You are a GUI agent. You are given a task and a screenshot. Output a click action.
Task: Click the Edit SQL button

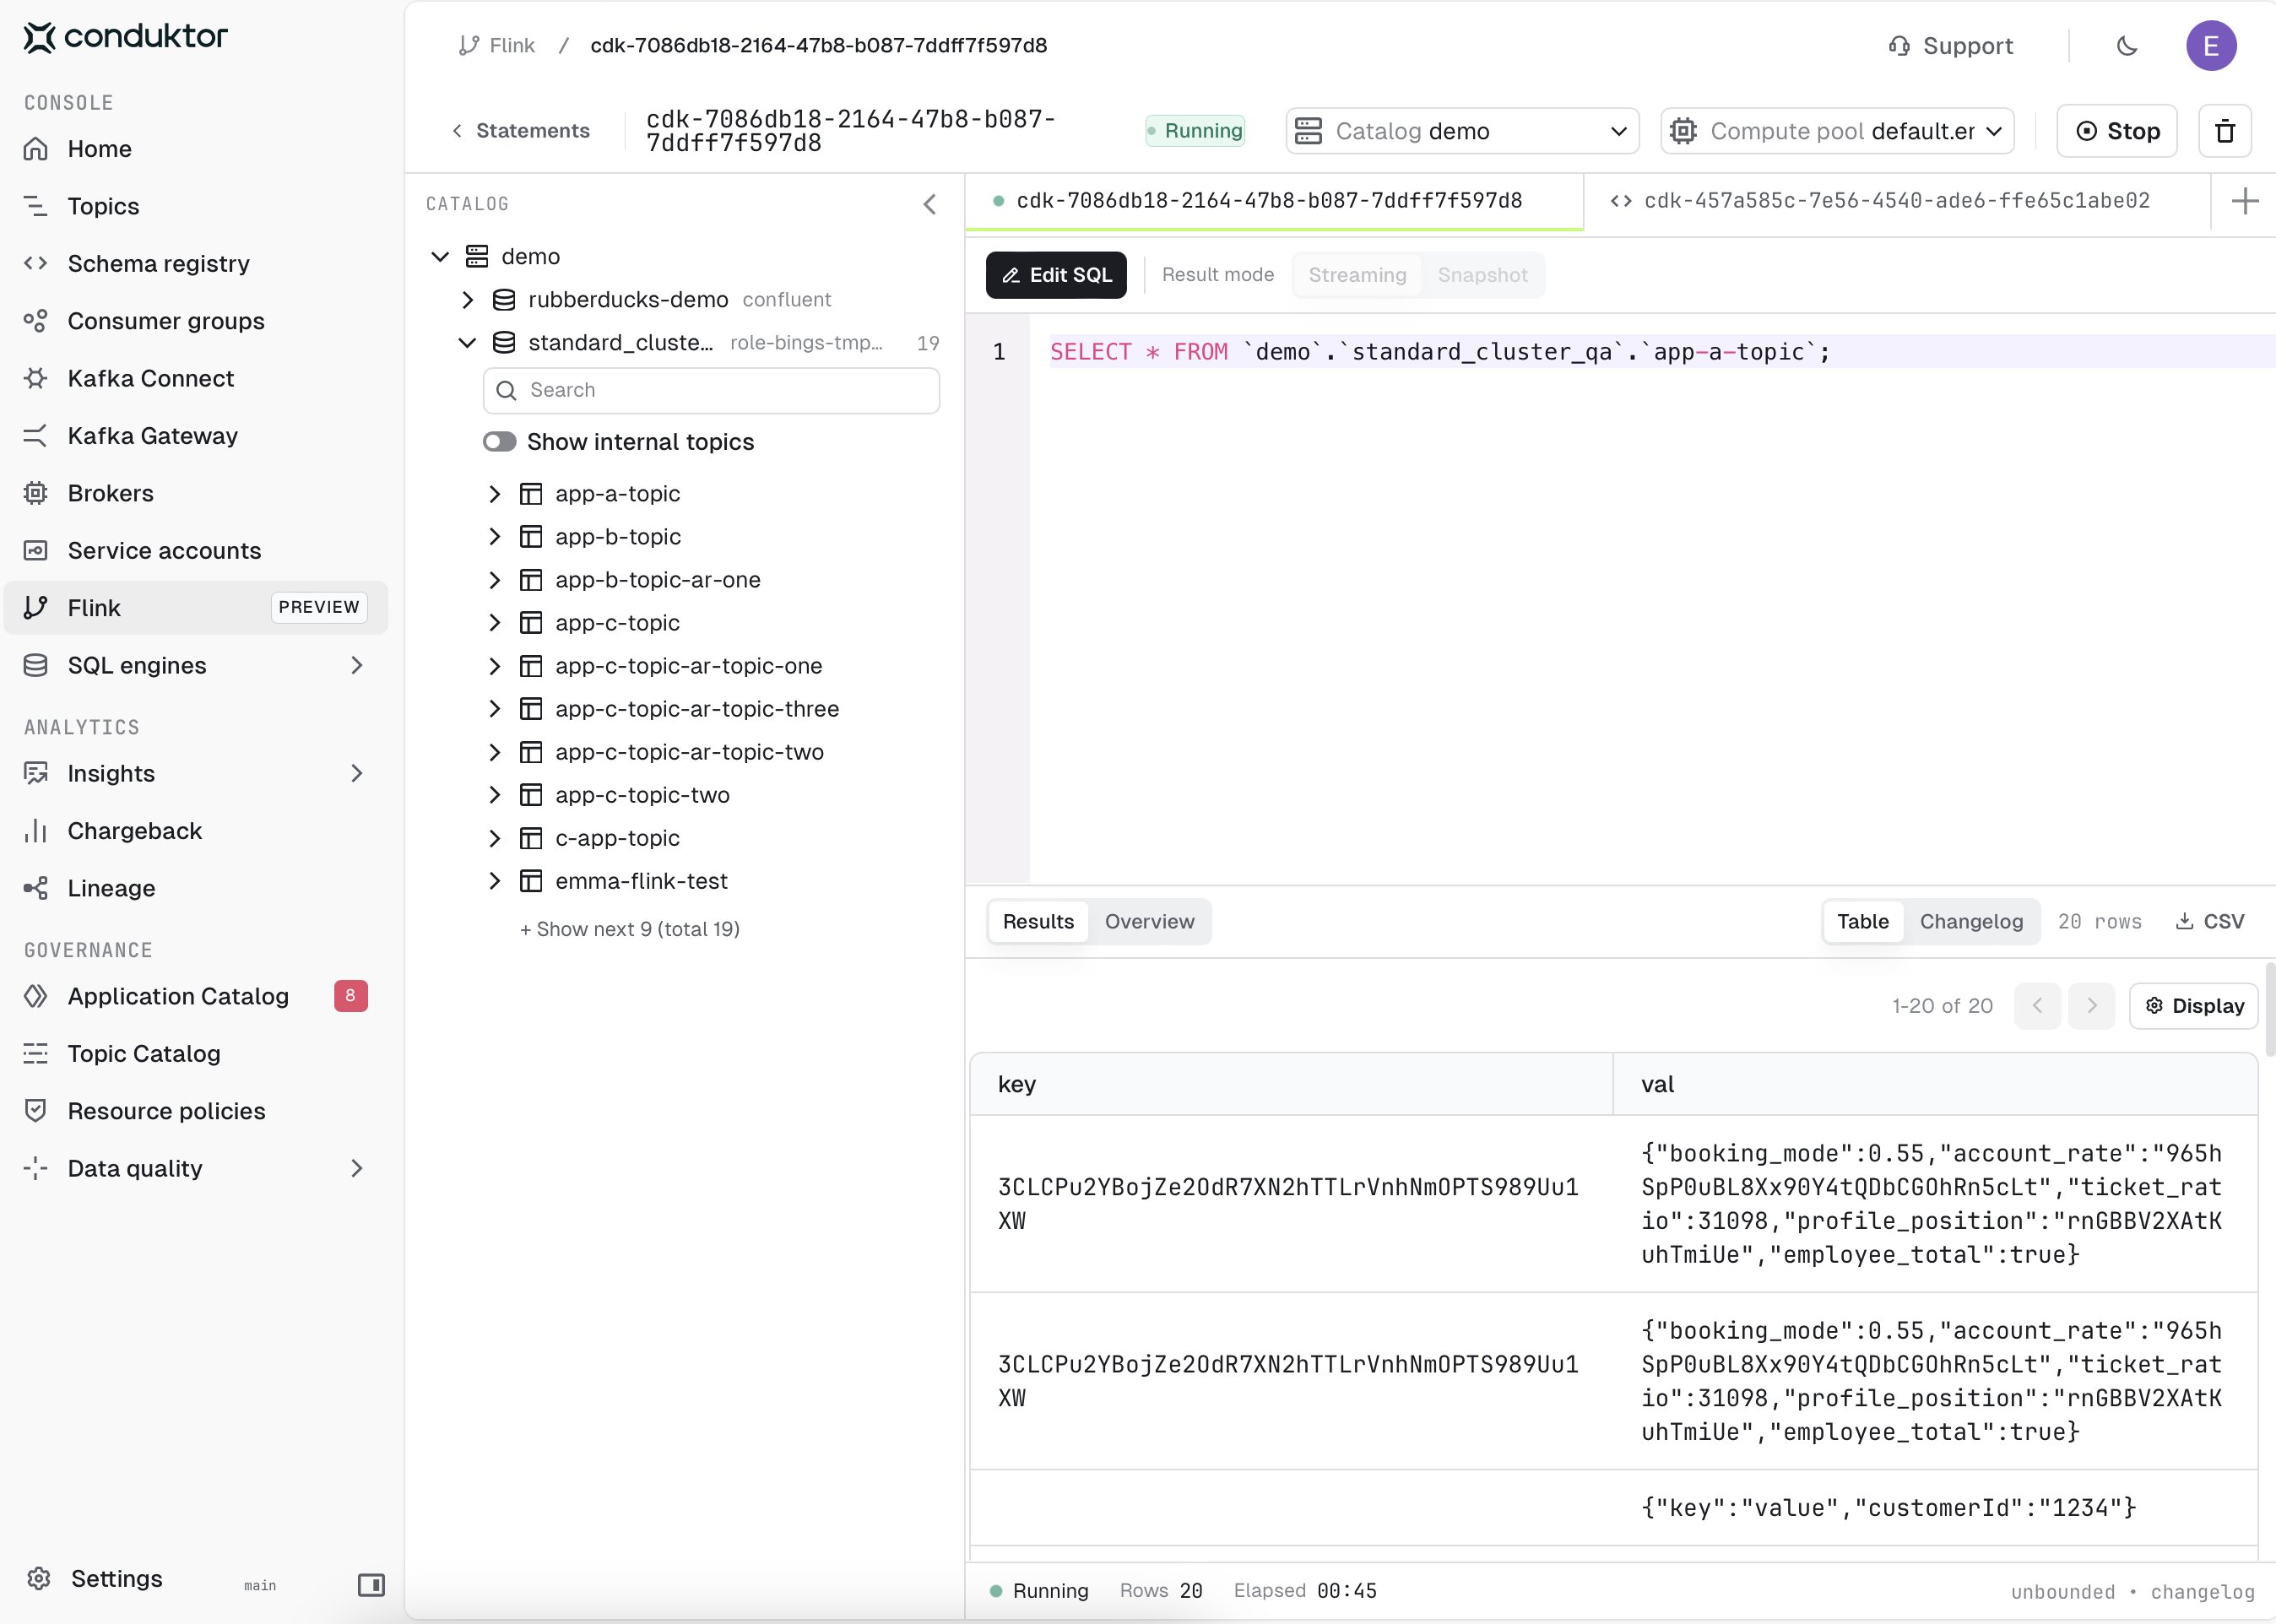(x=1056, y=275)
